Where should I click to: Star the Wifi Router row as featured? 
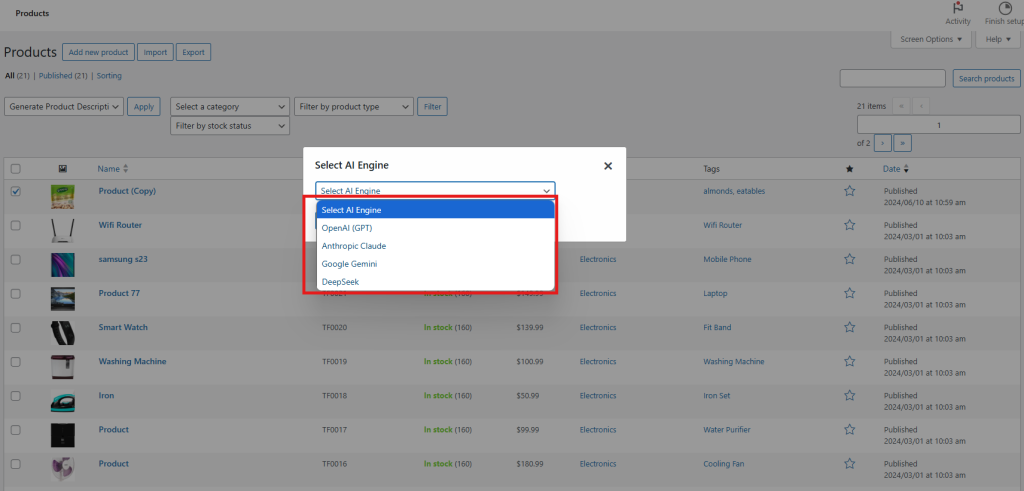point(850,225)
